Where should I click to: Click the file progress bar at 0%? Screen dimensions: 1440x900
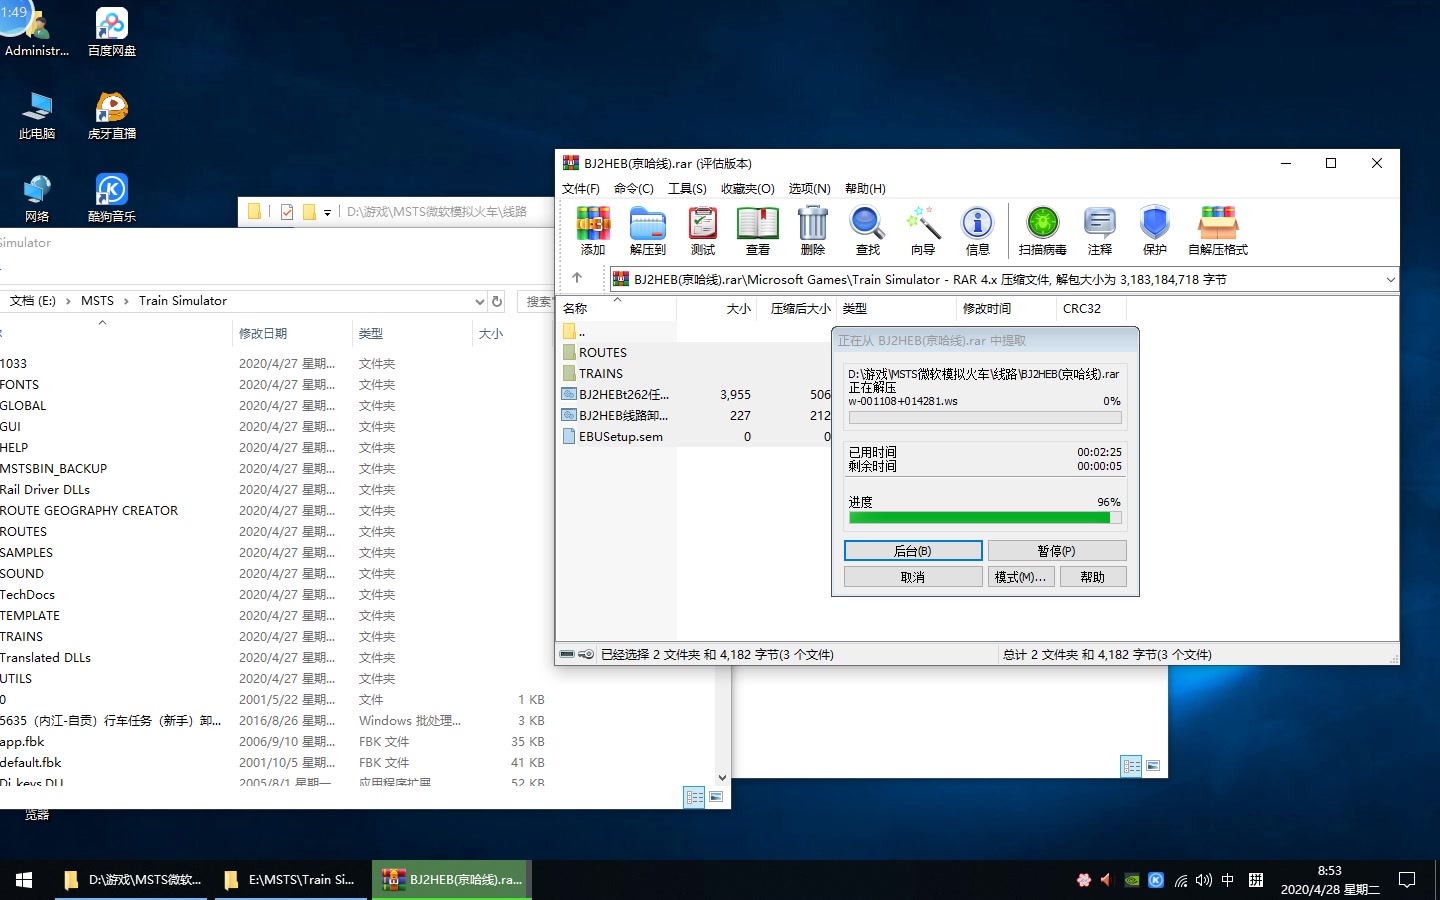pyautogui.click(x=985, y=418)
